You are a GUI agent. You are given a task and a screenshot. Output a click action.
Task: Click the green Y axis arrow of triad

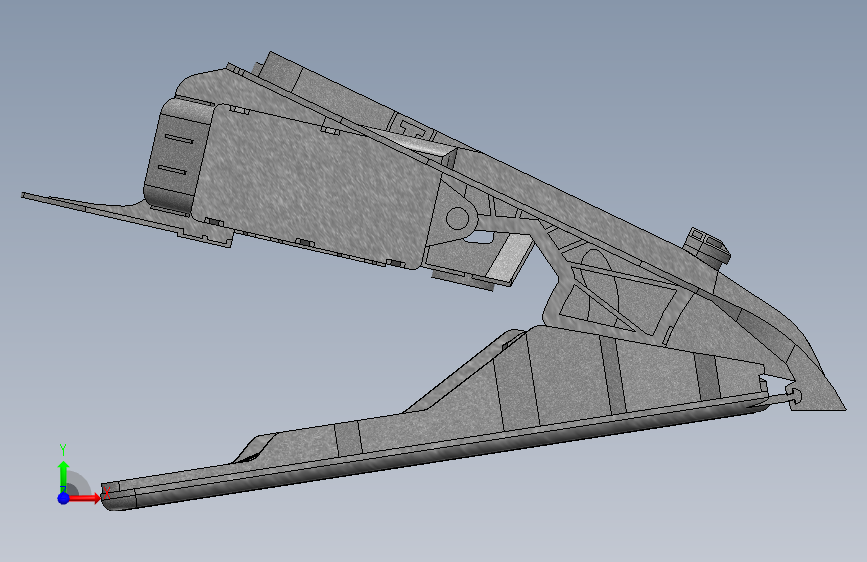pos(64,477)
